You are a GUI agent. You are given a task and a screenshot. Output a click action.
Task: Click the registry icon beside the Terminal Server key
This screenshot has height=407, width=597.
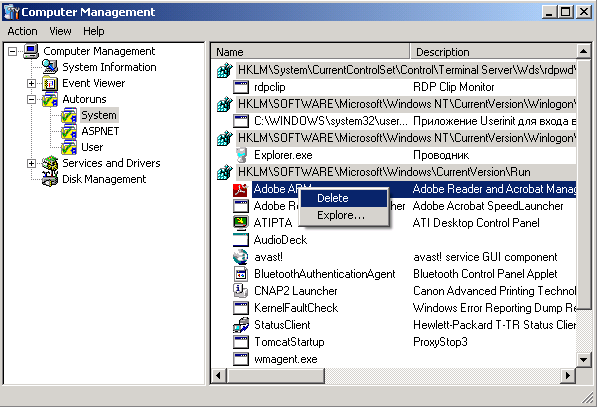pyautogui.click(x=225, y=70)
